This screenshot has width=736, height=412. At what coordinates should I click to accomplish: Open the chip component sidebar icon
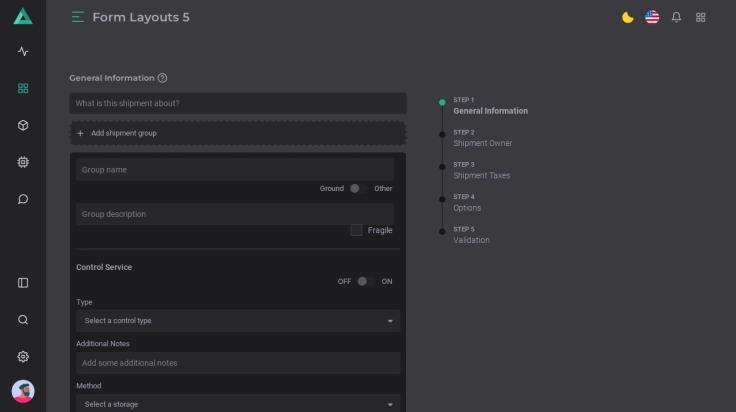(23, 162)
